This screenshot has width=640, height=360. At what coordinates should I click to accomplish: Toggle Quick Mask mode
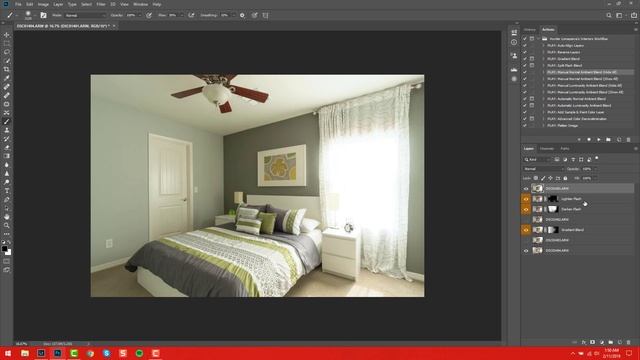pyautogui.click(x=7, y=261)
